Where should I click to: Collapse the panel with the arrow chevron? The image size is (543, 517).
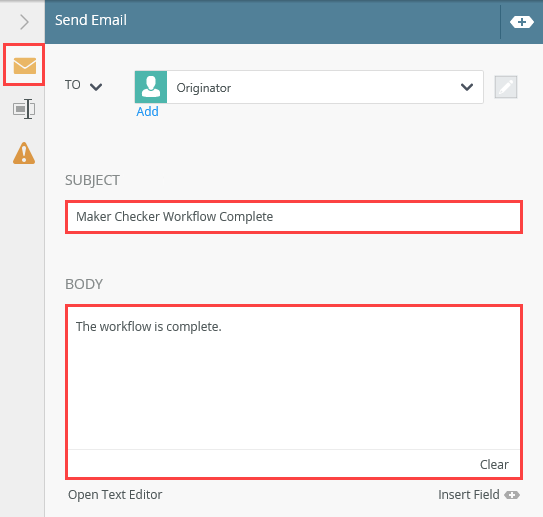point(24,22)
